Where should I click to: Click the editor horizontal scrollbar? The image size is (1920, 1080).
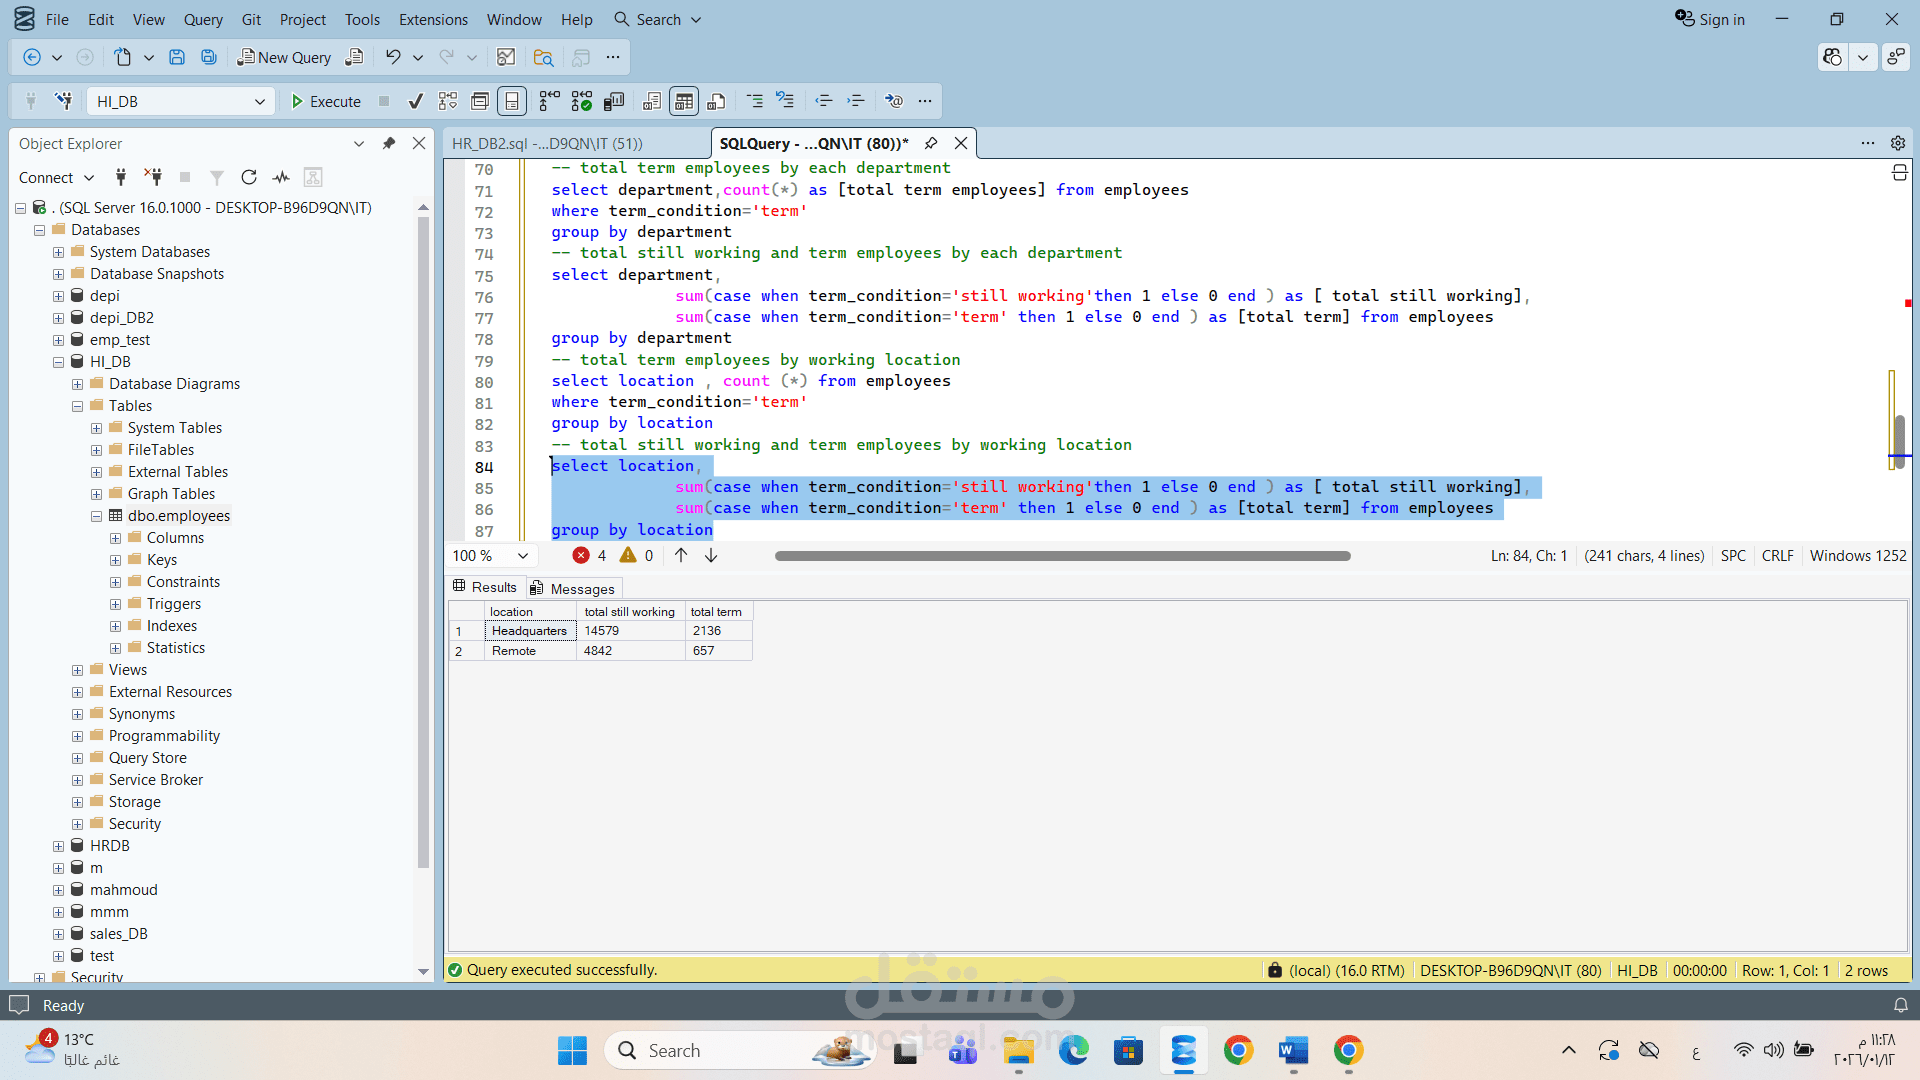click(x=1062, y=556)
